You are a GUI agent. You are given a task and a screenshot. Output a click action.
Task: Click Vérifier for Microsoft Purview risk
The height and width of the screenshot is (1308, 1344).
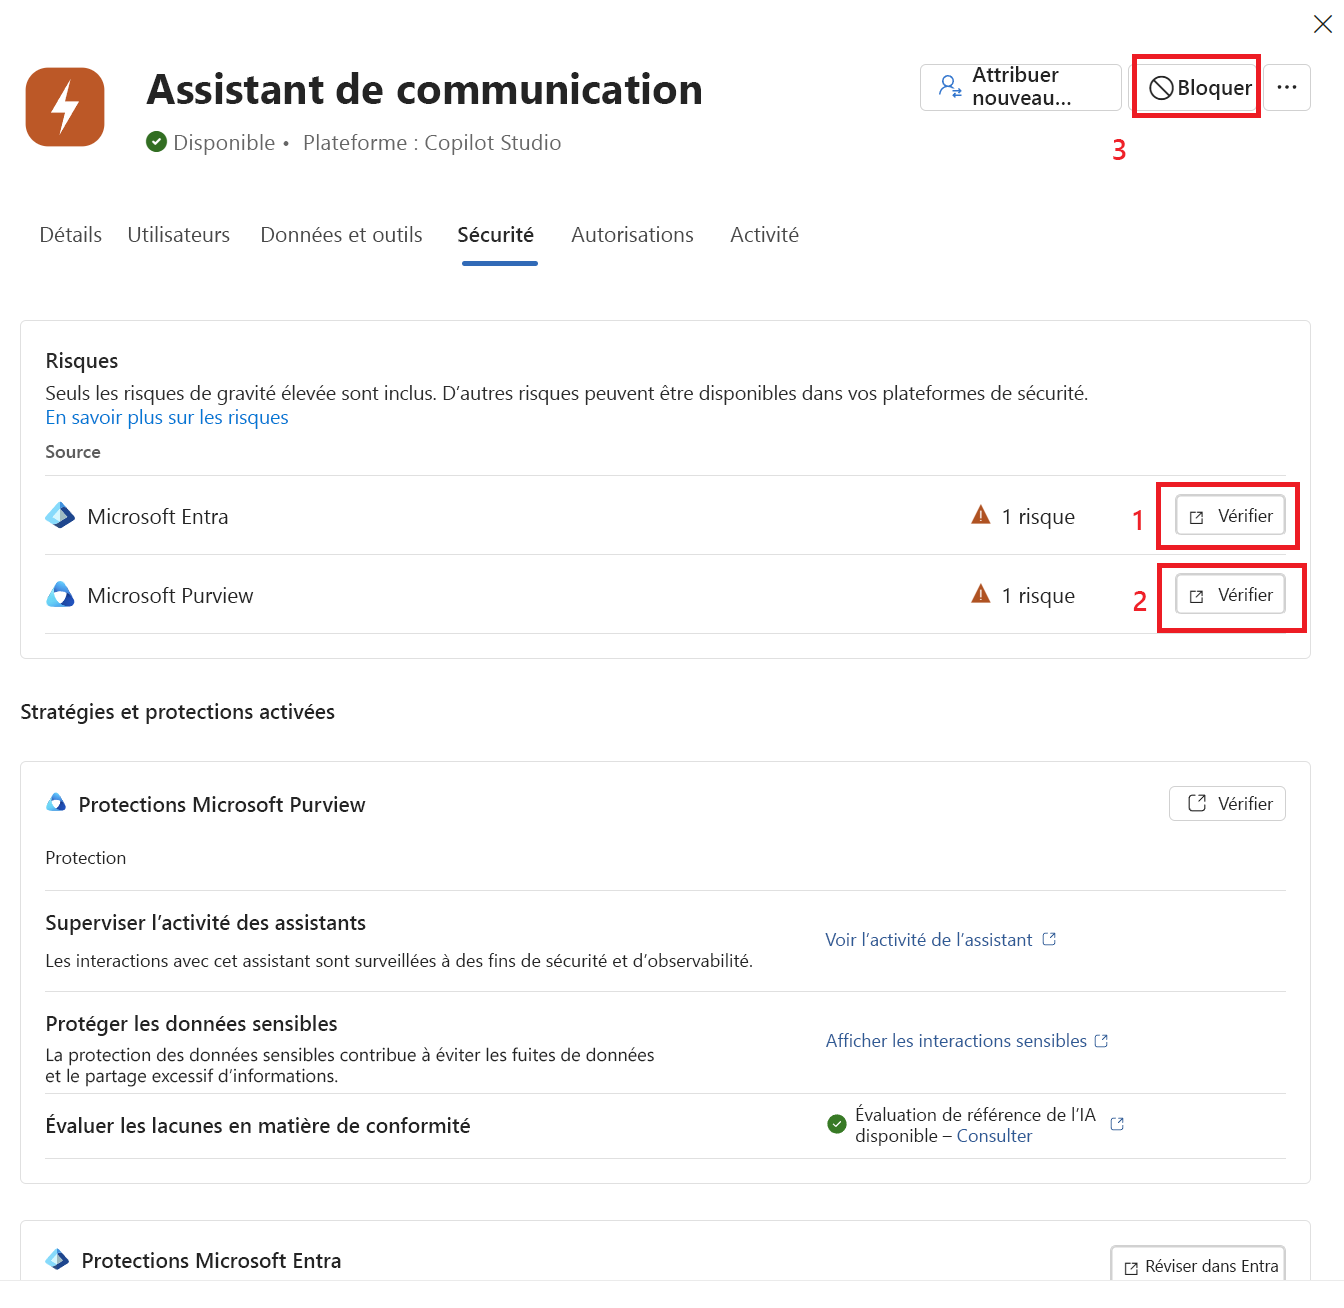tap(1230, 595)
